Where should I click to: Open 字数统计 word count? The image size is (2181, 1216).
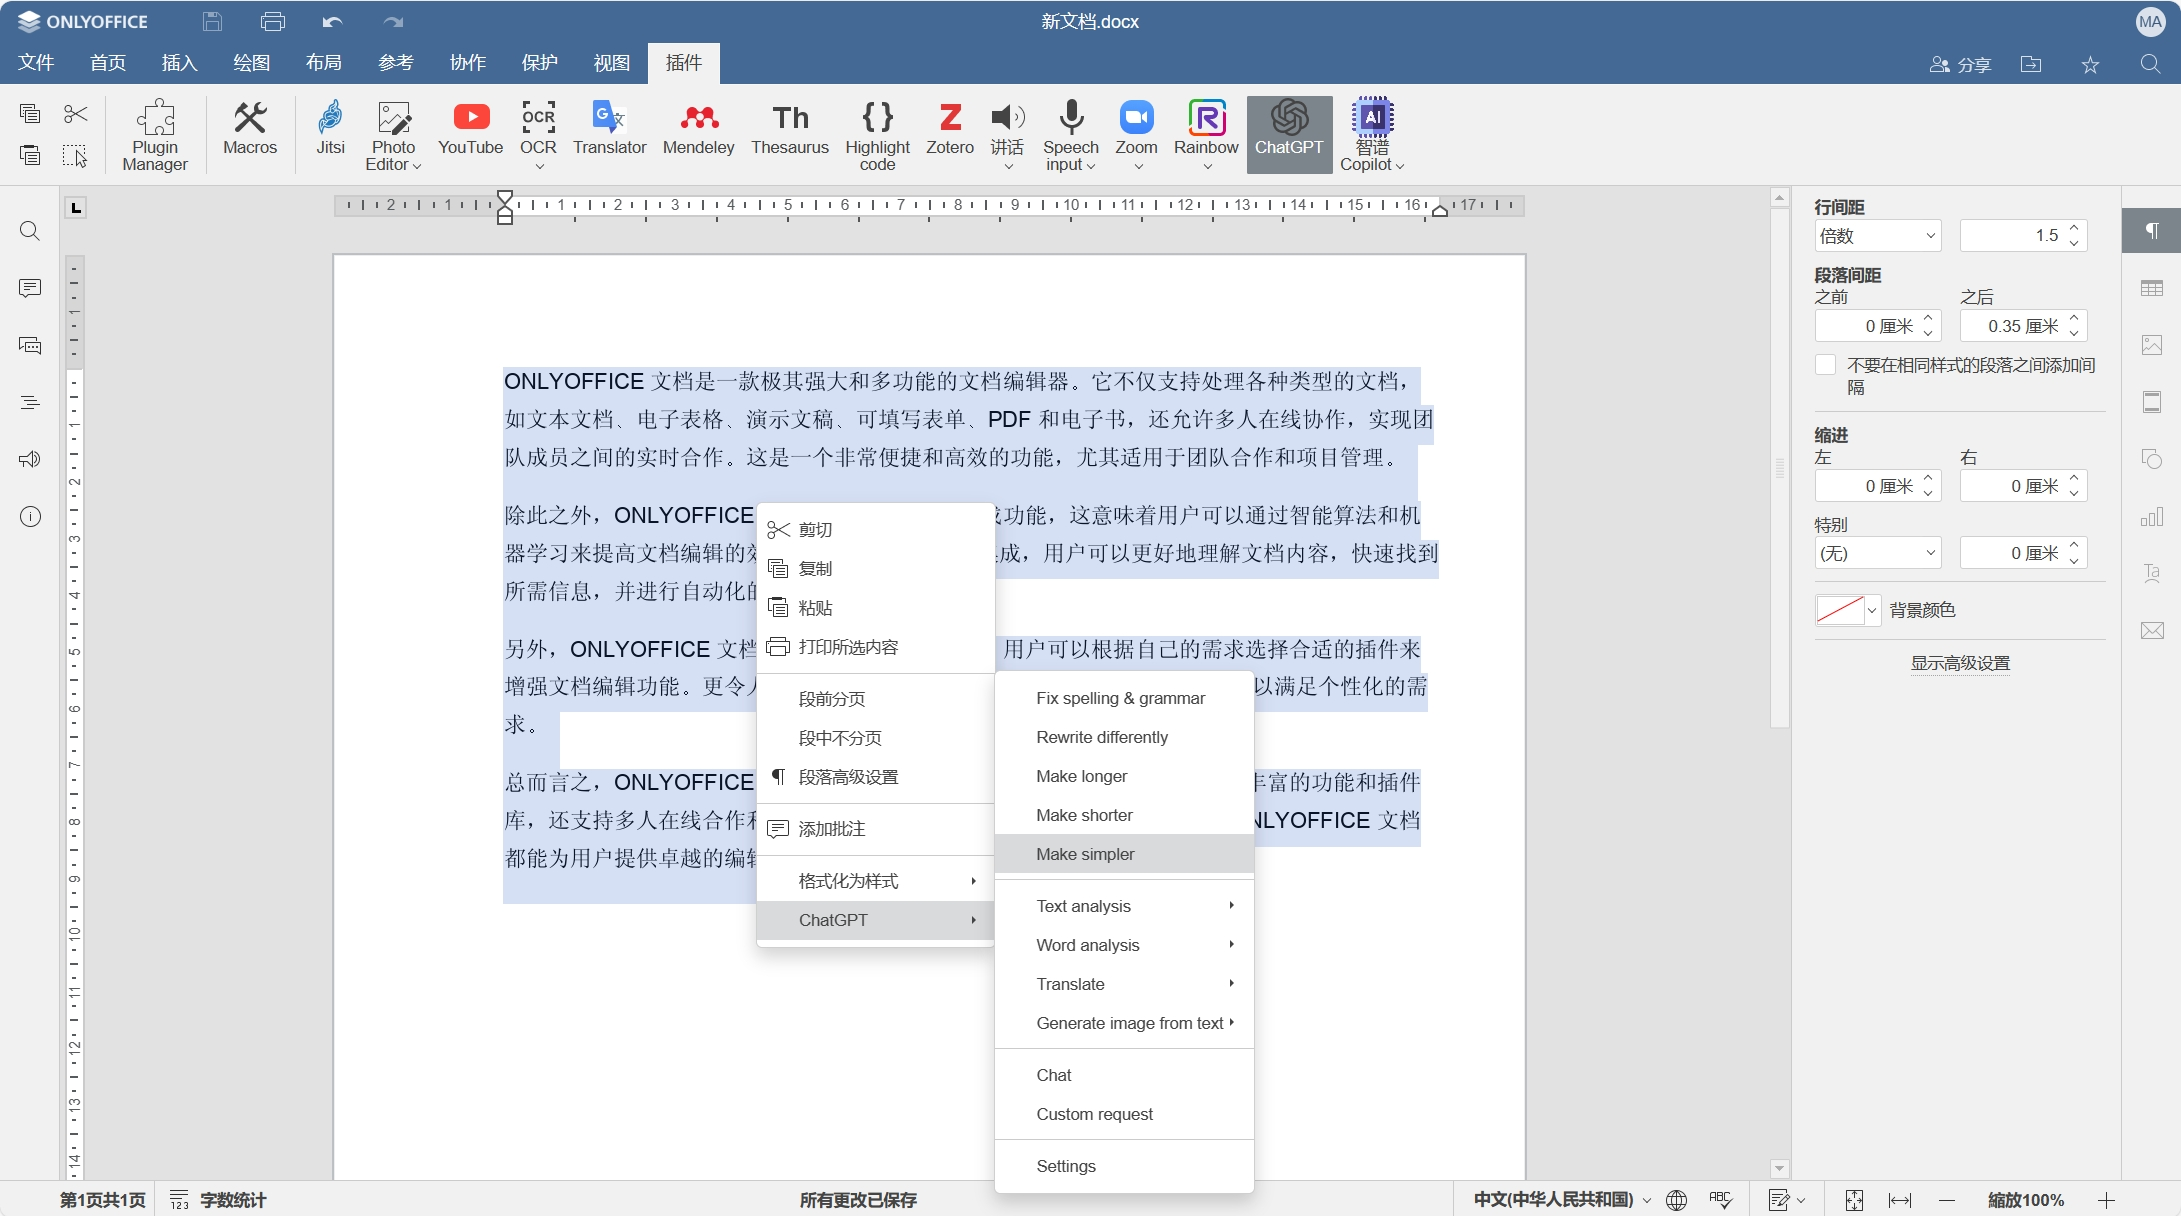[218, 1200]
